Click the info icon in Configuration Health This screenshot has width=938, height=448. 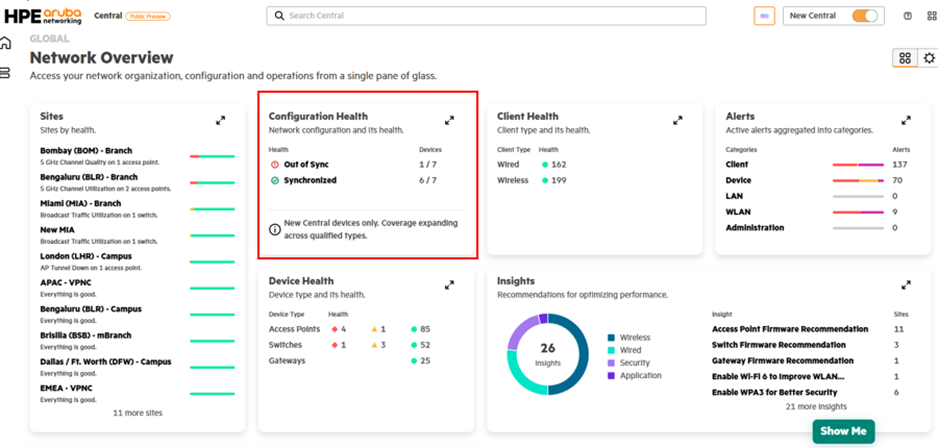[275, 229]
